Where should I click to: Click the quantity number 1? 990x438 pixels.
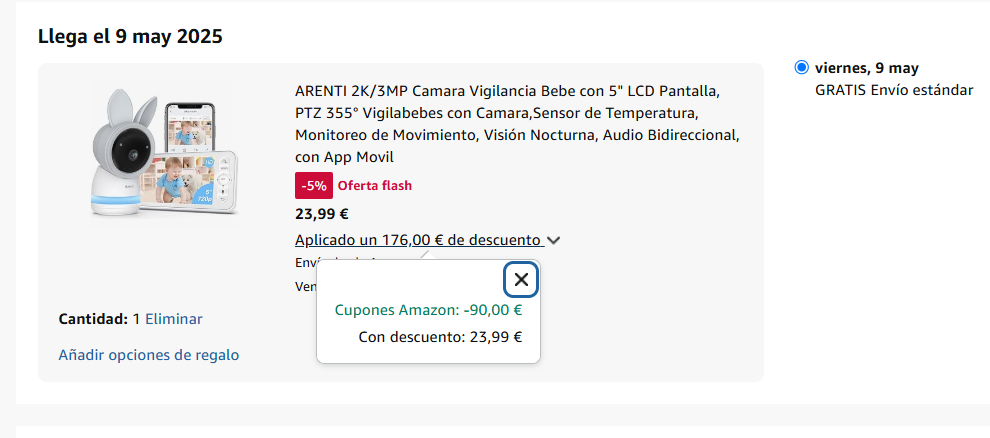[136, 319]
